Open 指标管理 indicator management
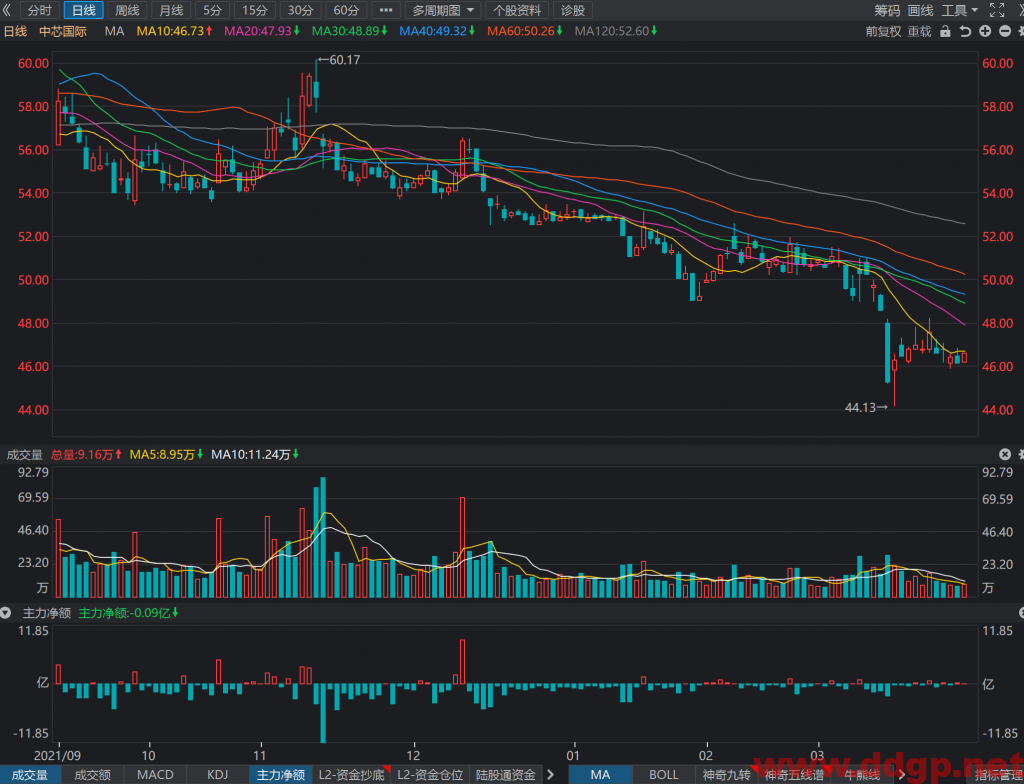Image resolution: width=1024 pixels, height=784 pixels. [999, 775]
